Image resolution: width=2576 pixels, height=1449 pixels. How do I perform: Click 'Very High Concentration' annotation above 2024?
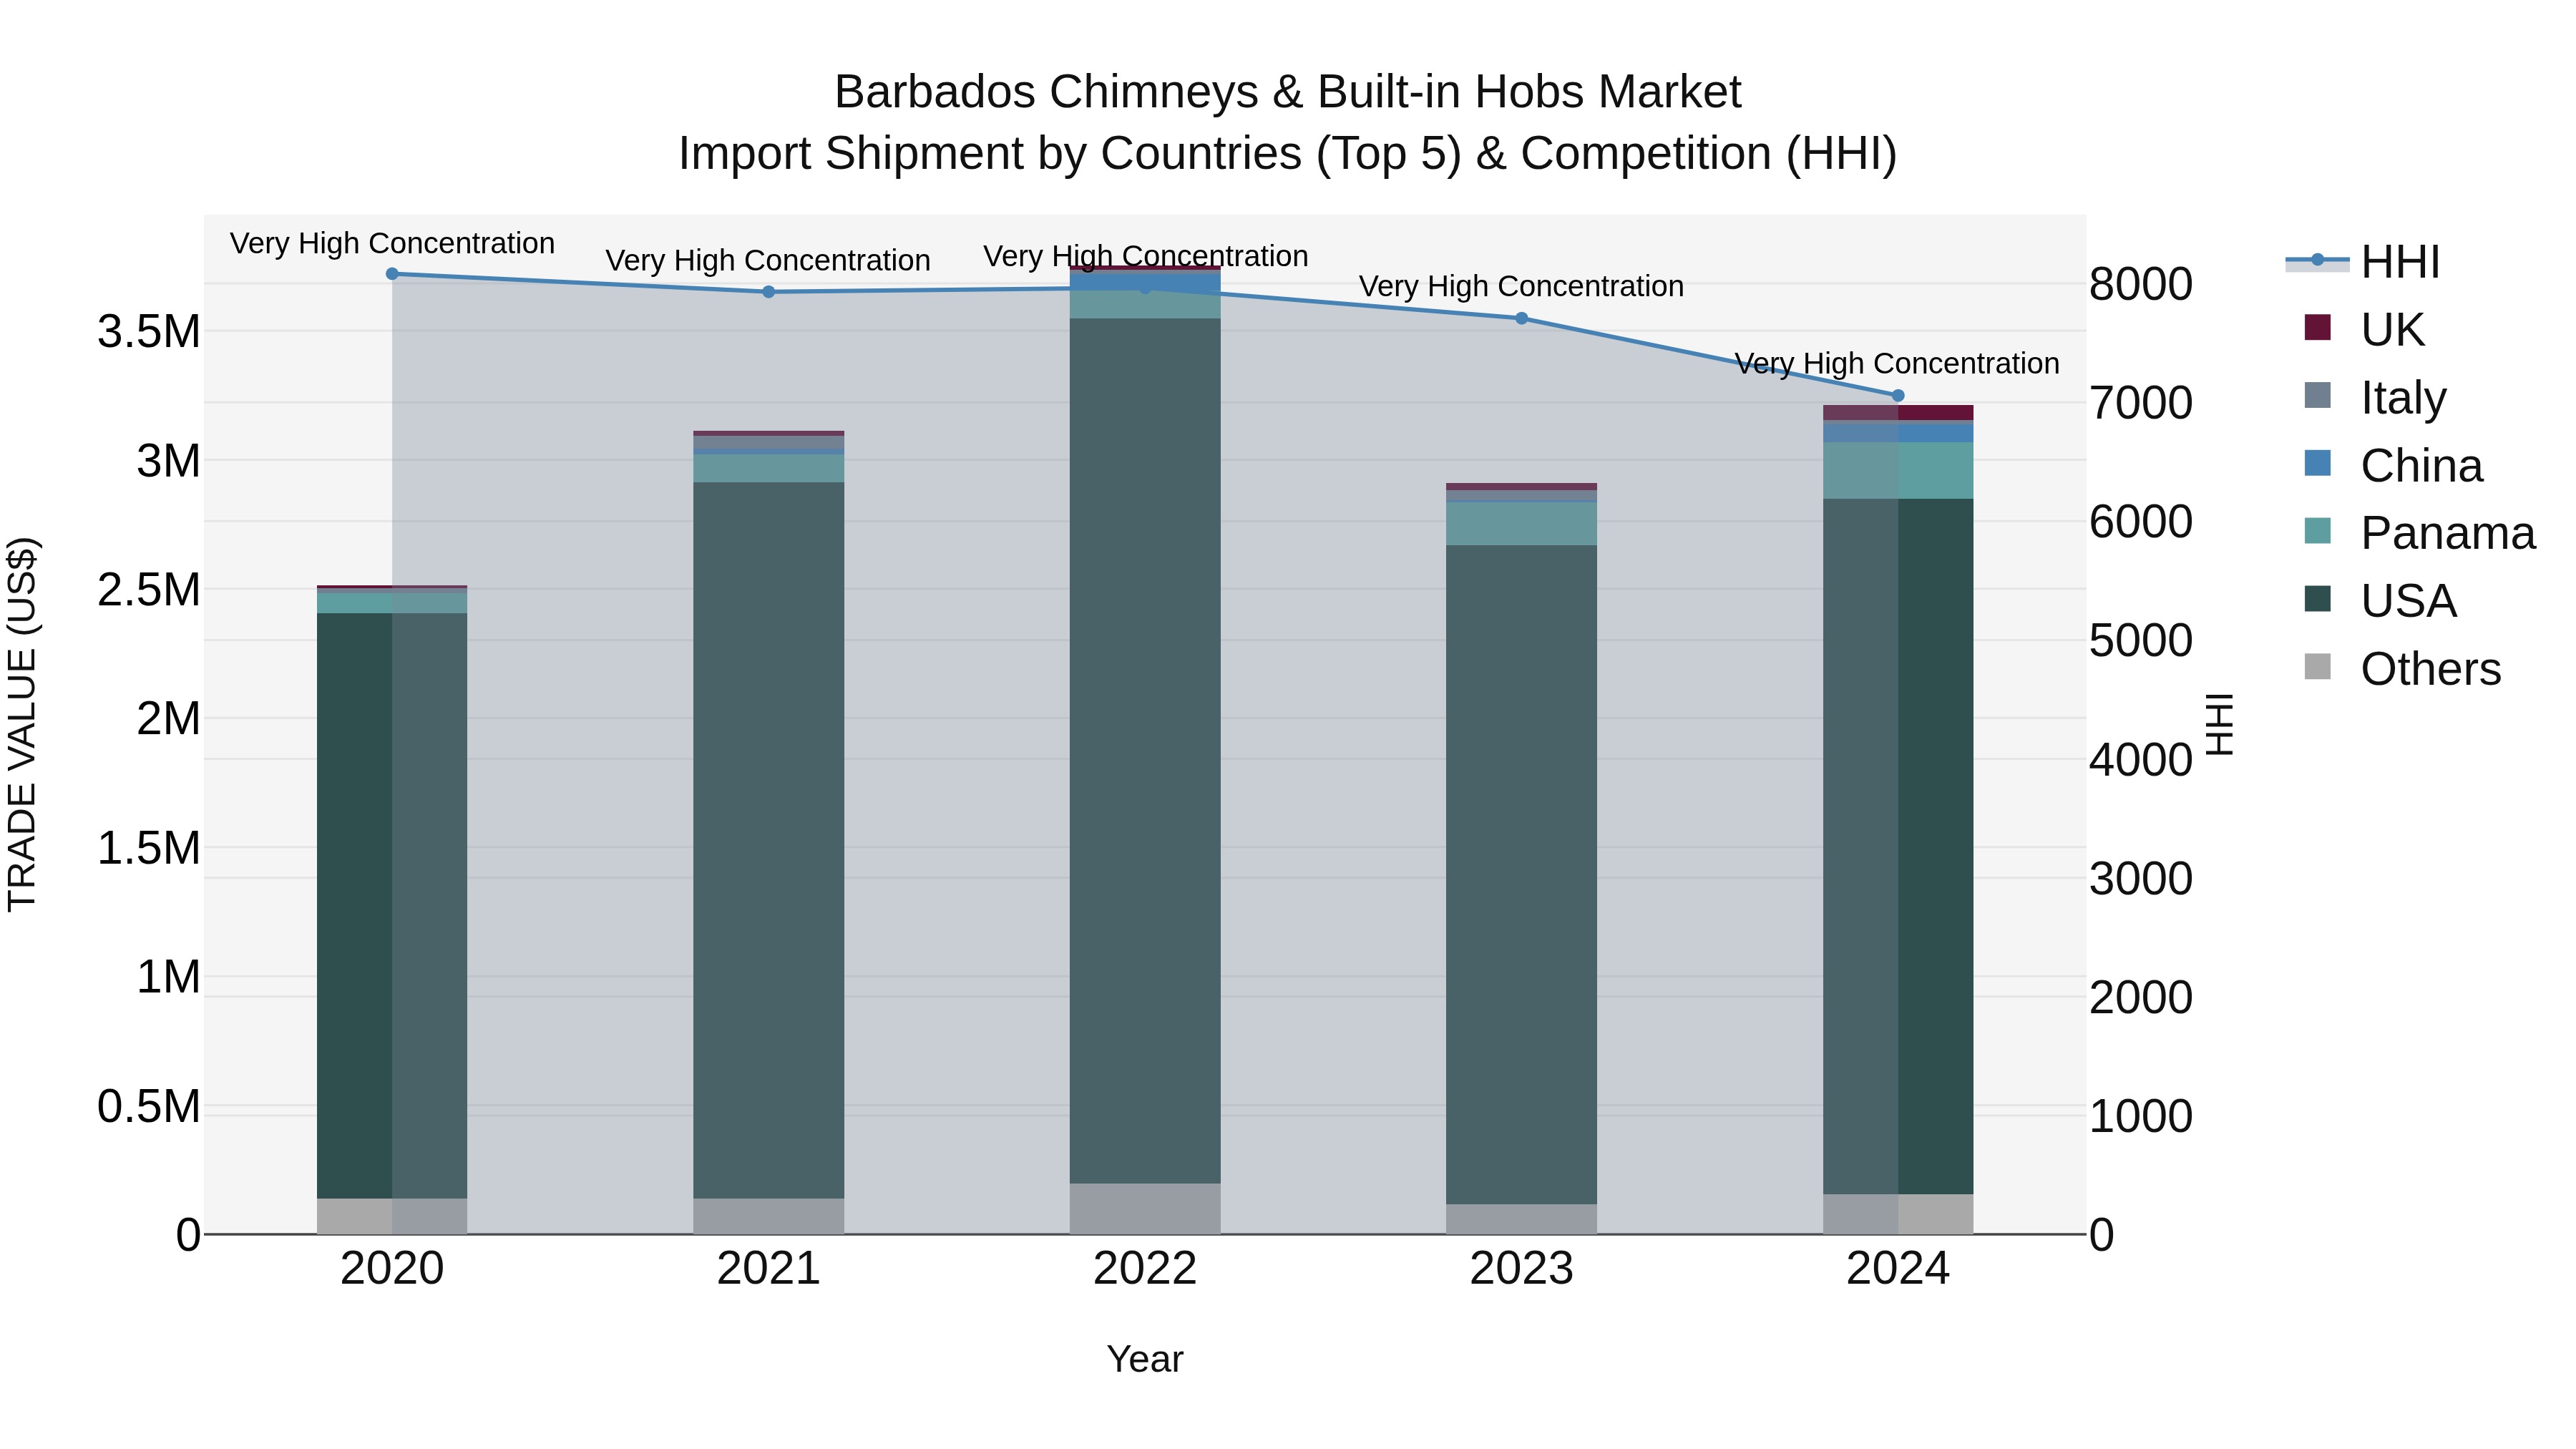tap(1897, 364)
